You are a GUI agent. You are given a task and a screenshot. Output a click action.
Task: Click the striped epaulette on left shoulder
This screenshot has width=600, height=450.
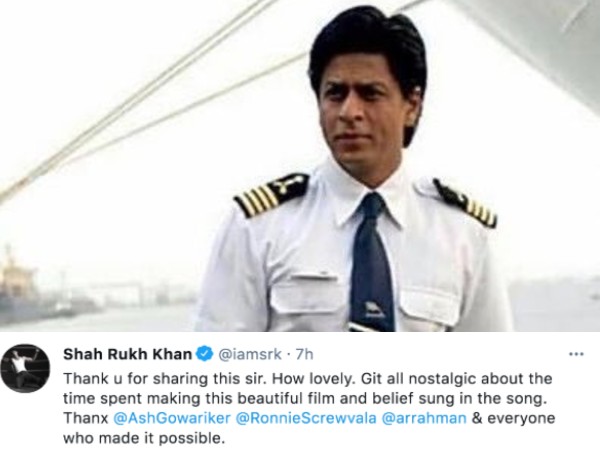coord(270,195)
